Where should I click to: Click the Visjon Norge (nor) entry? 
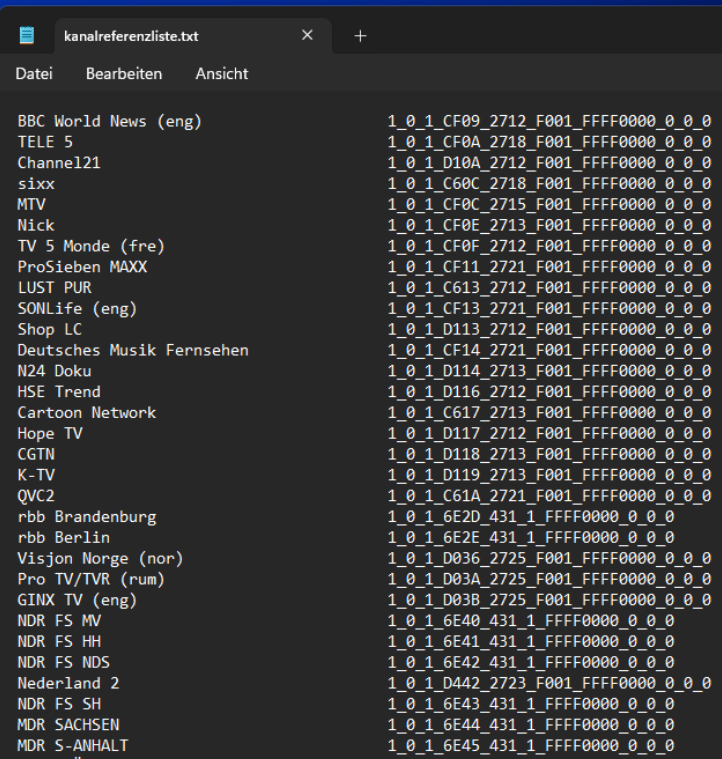tap(100, 559)
